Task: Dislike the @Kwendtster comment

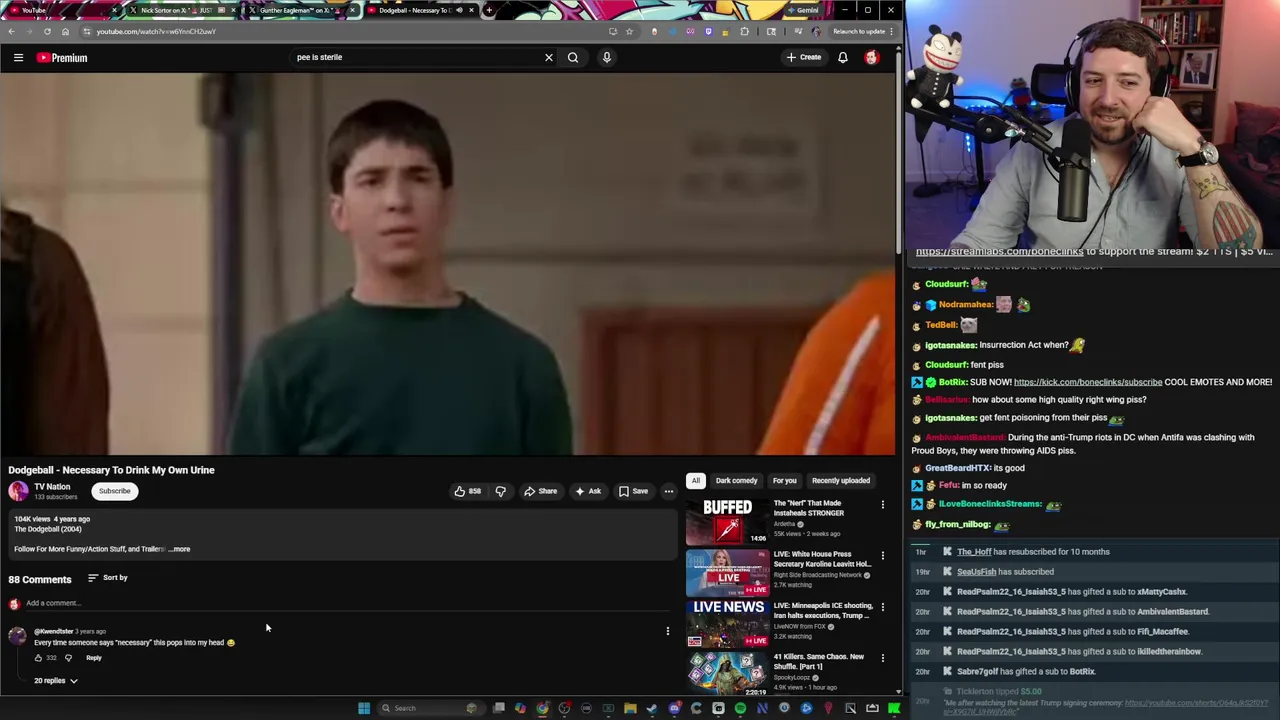Action: [68, 658]
